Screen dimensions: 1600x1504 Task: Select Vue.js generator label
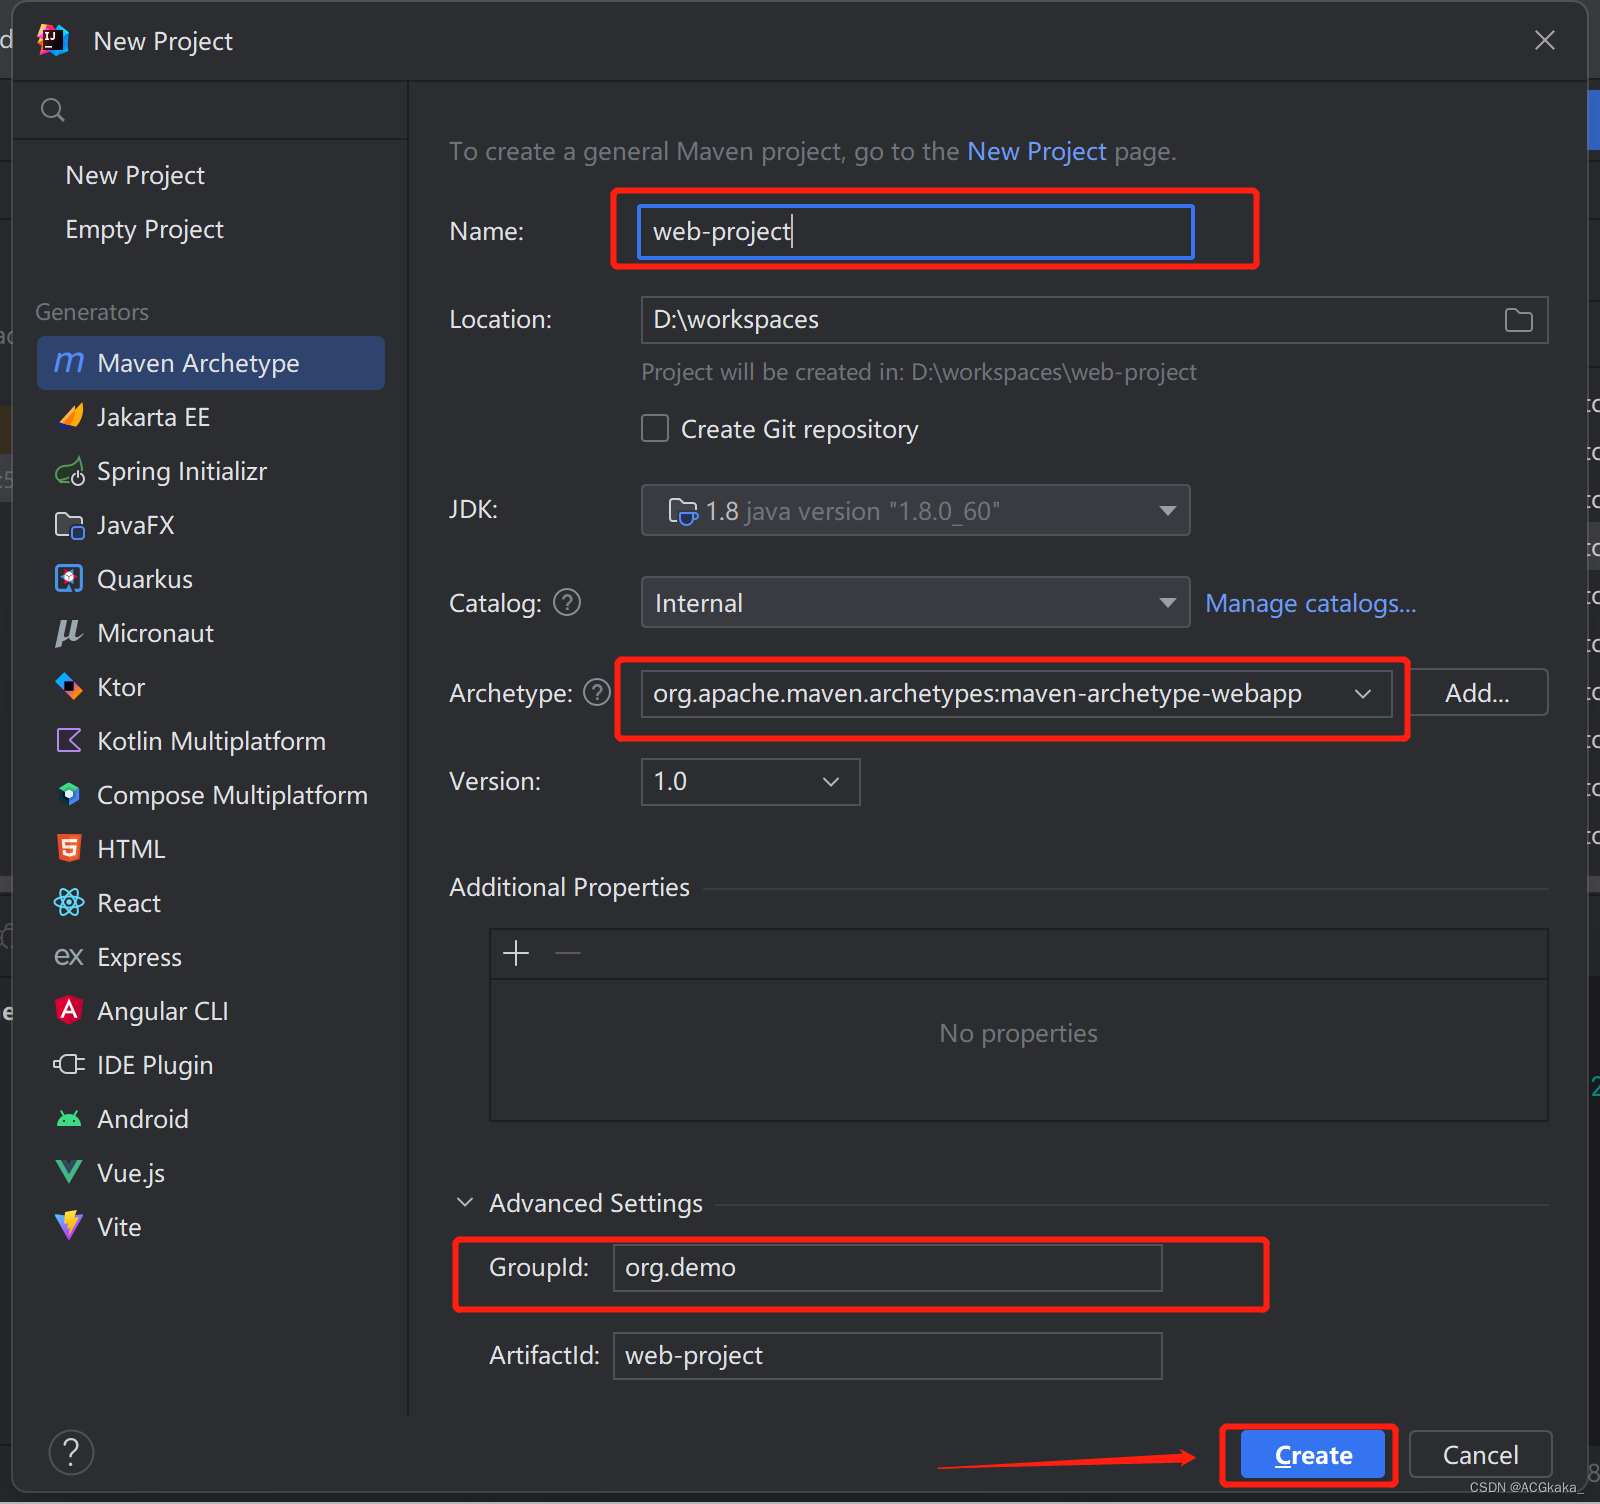point(131,1173)
